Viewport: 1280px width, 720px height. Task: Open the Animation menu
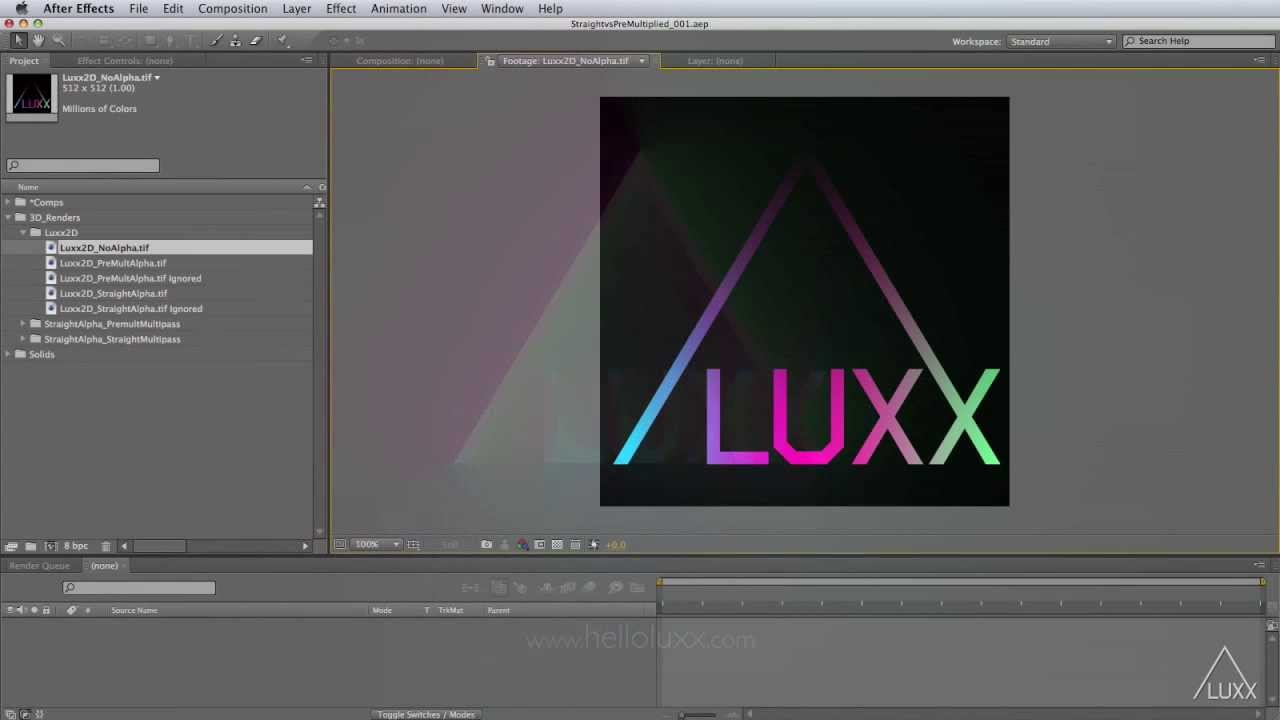point(399,9)
